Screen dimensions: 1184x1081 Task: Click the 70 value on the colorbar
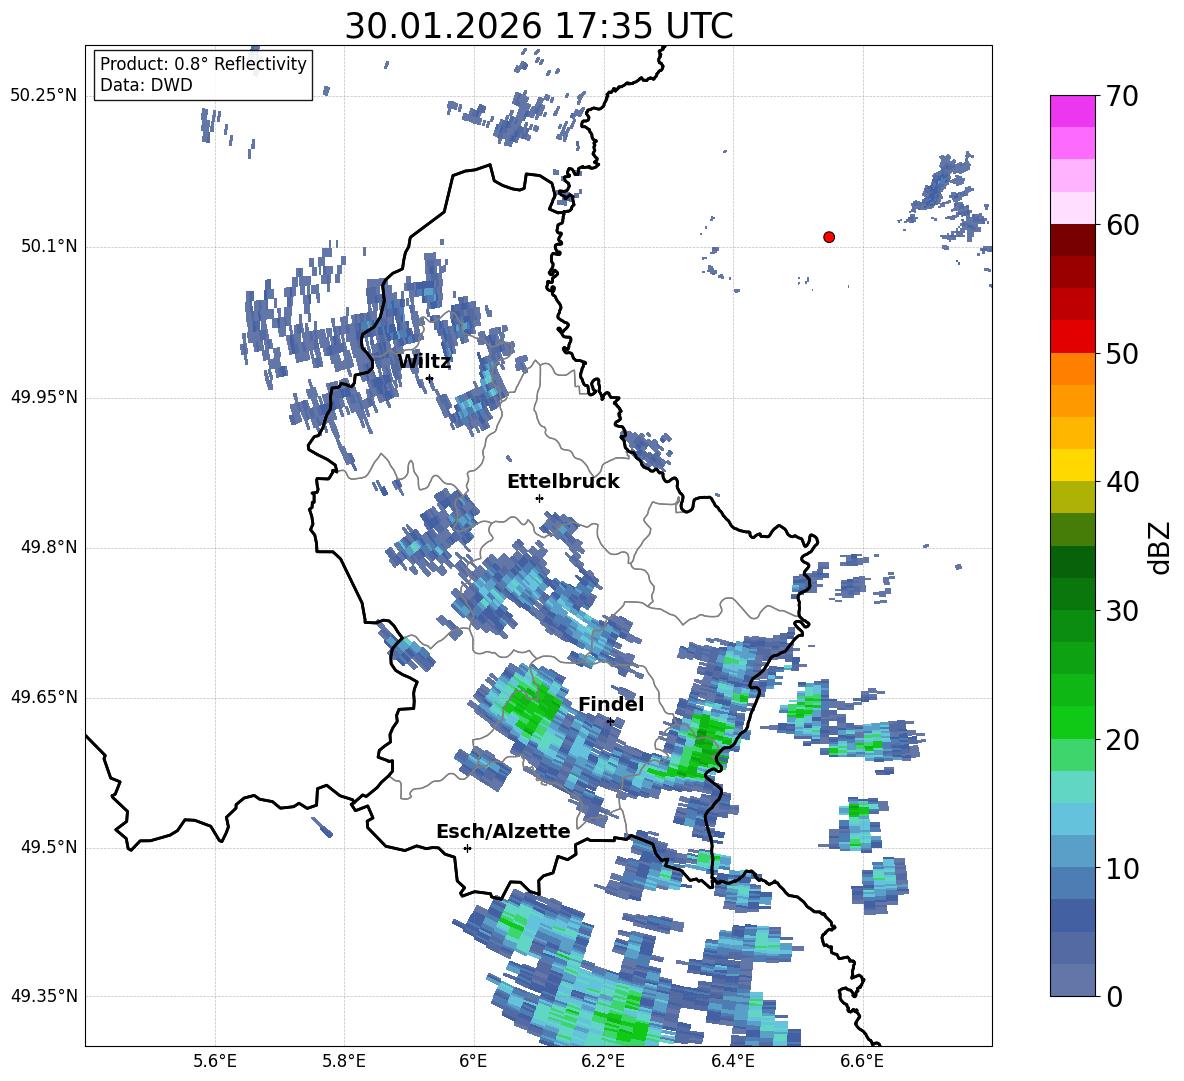coord(1121,96)
